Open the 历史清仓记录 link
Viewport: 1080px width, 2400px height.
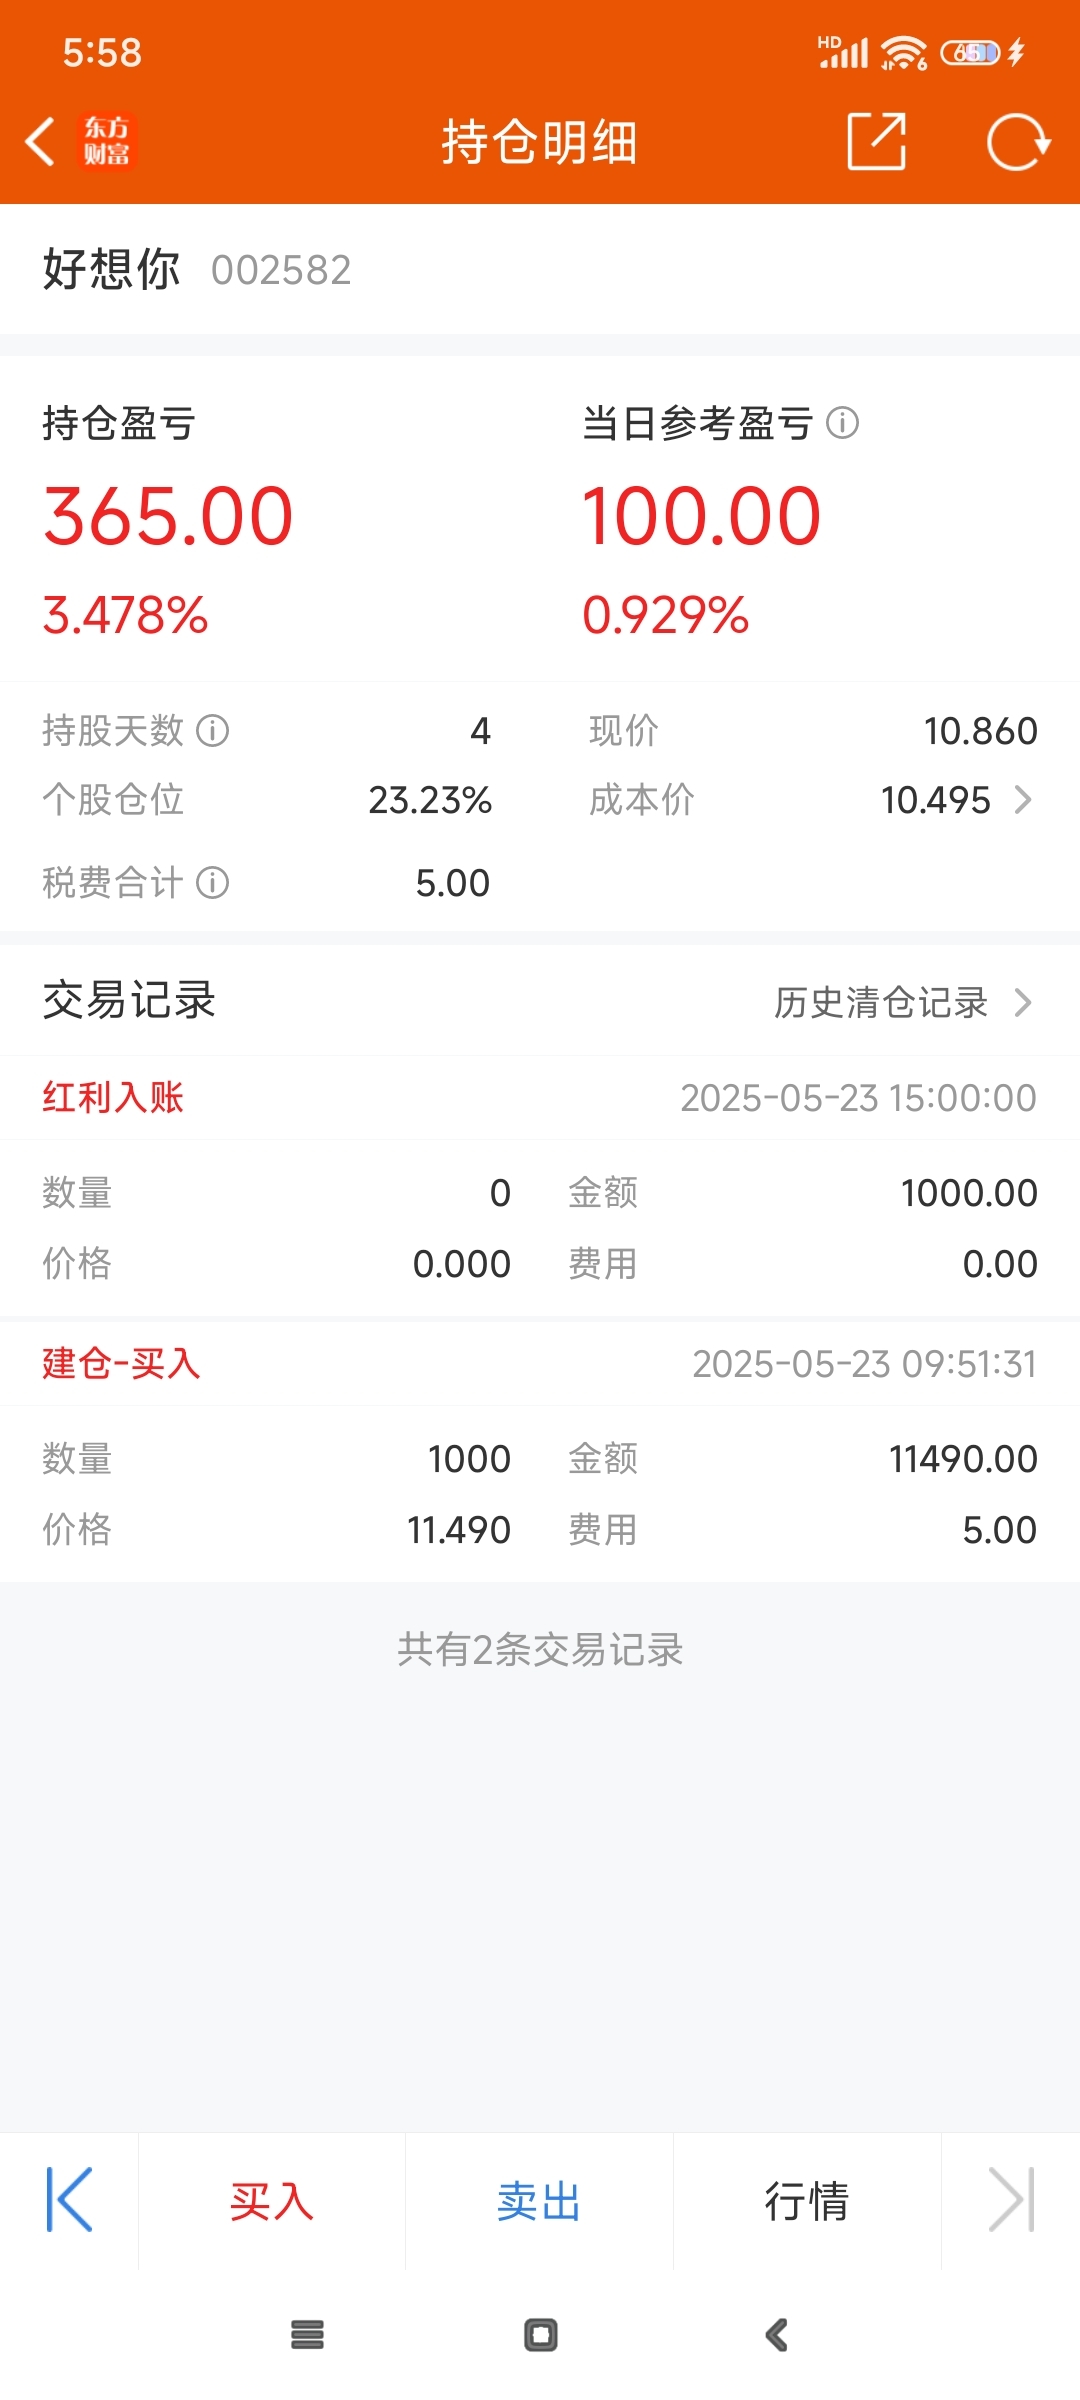(x=881, y=1002)
